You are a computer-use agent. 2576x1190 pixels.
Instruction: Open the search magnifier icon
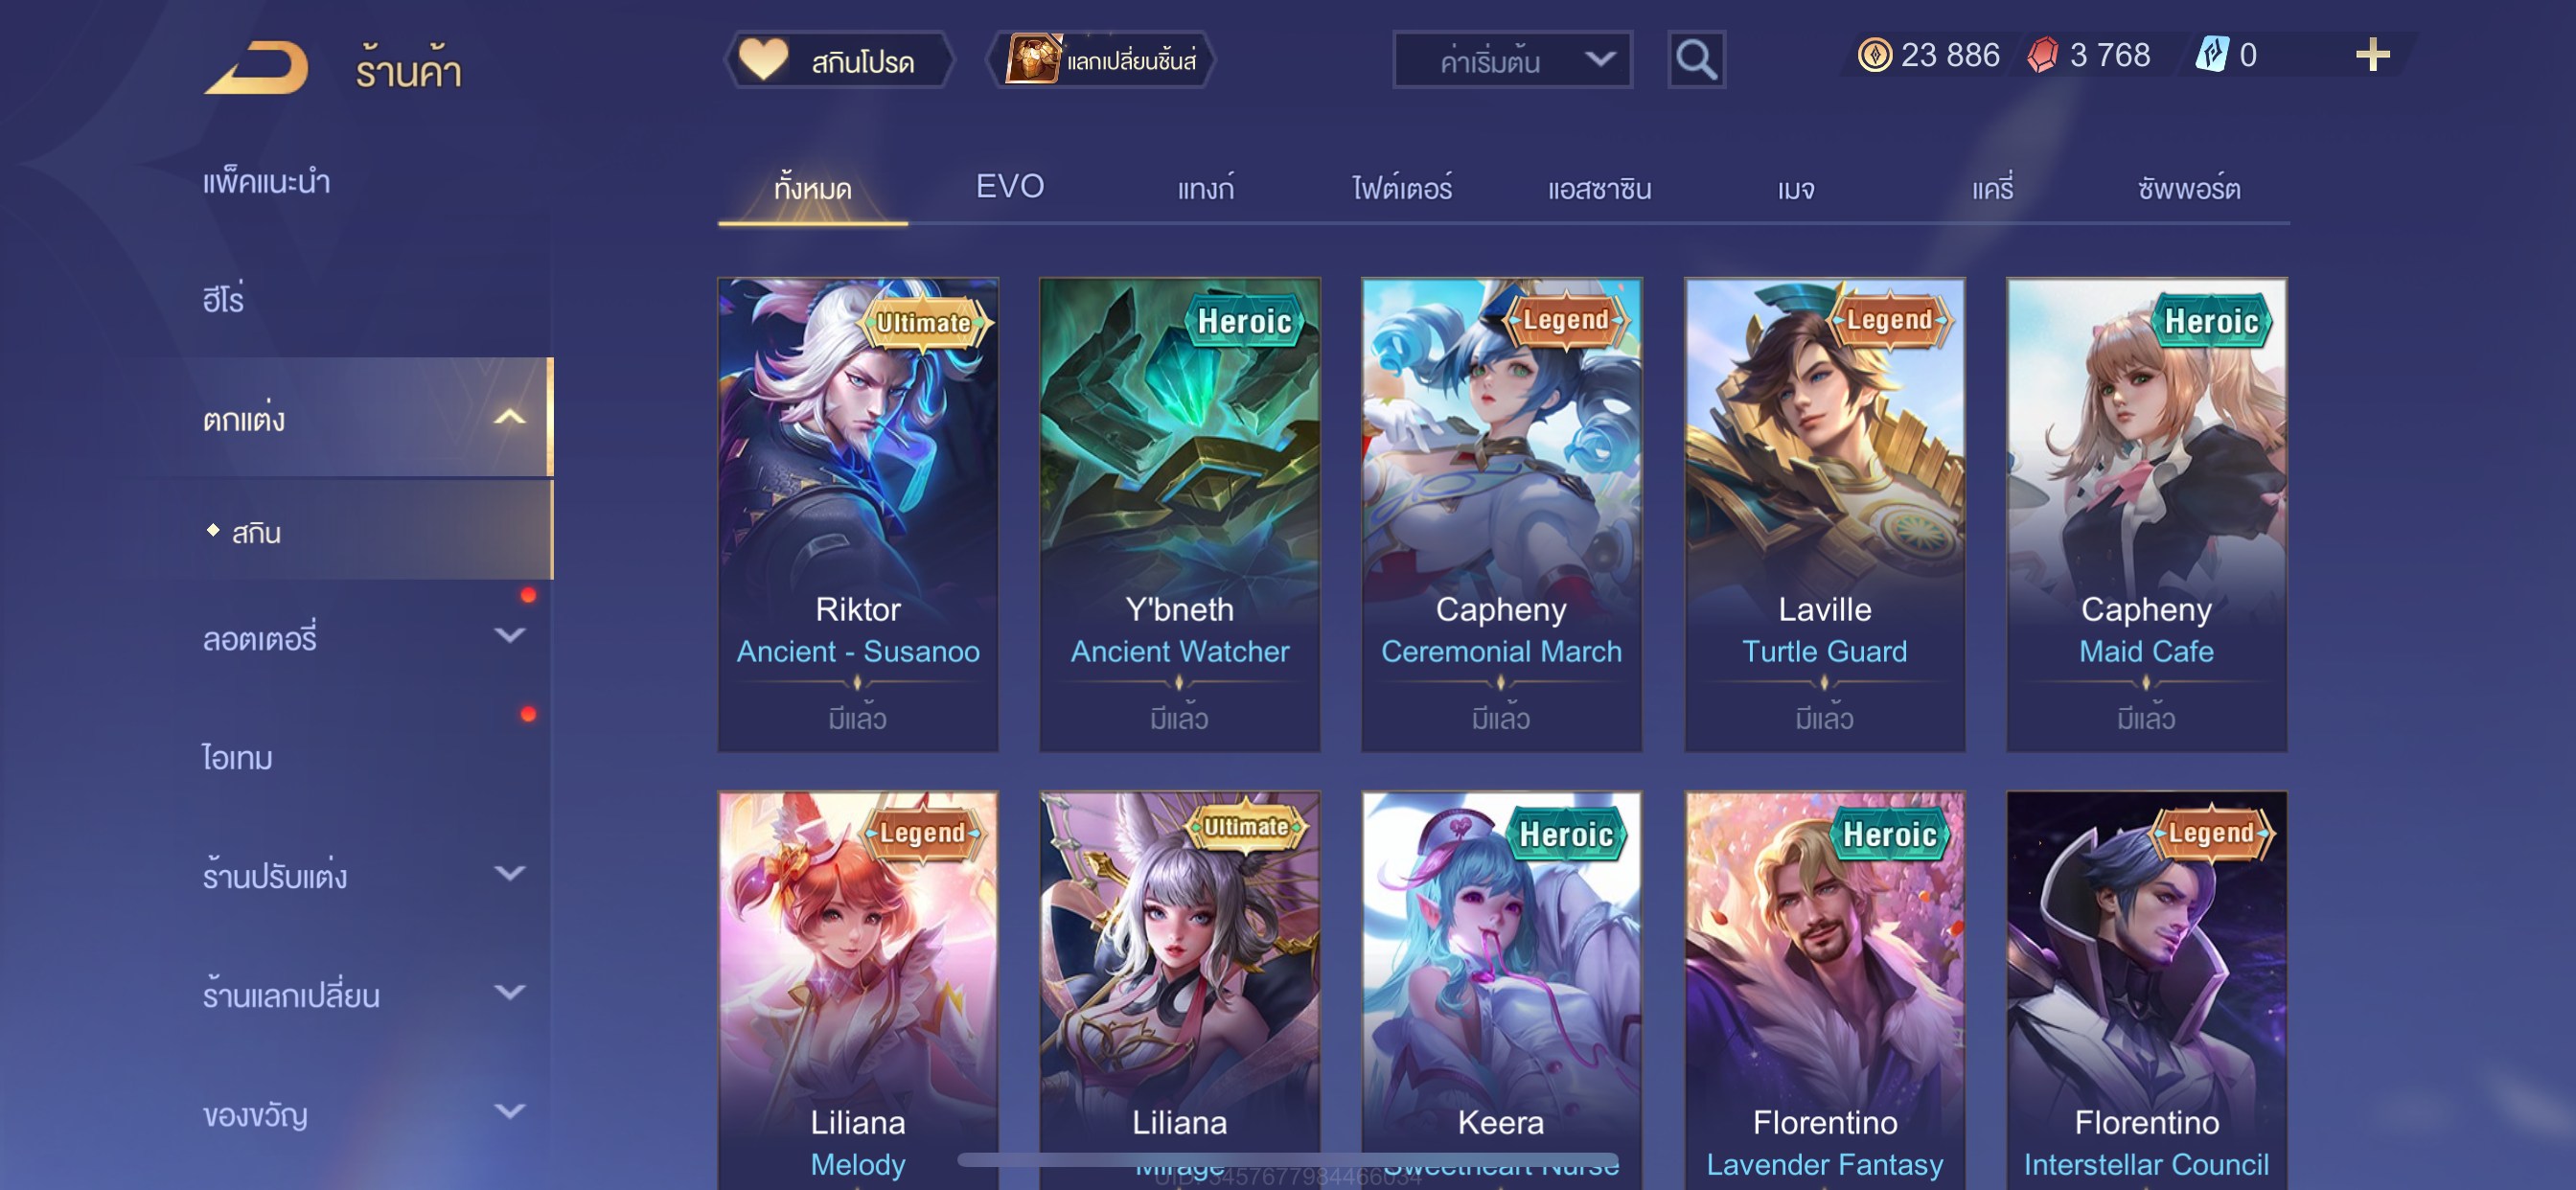1696,60
